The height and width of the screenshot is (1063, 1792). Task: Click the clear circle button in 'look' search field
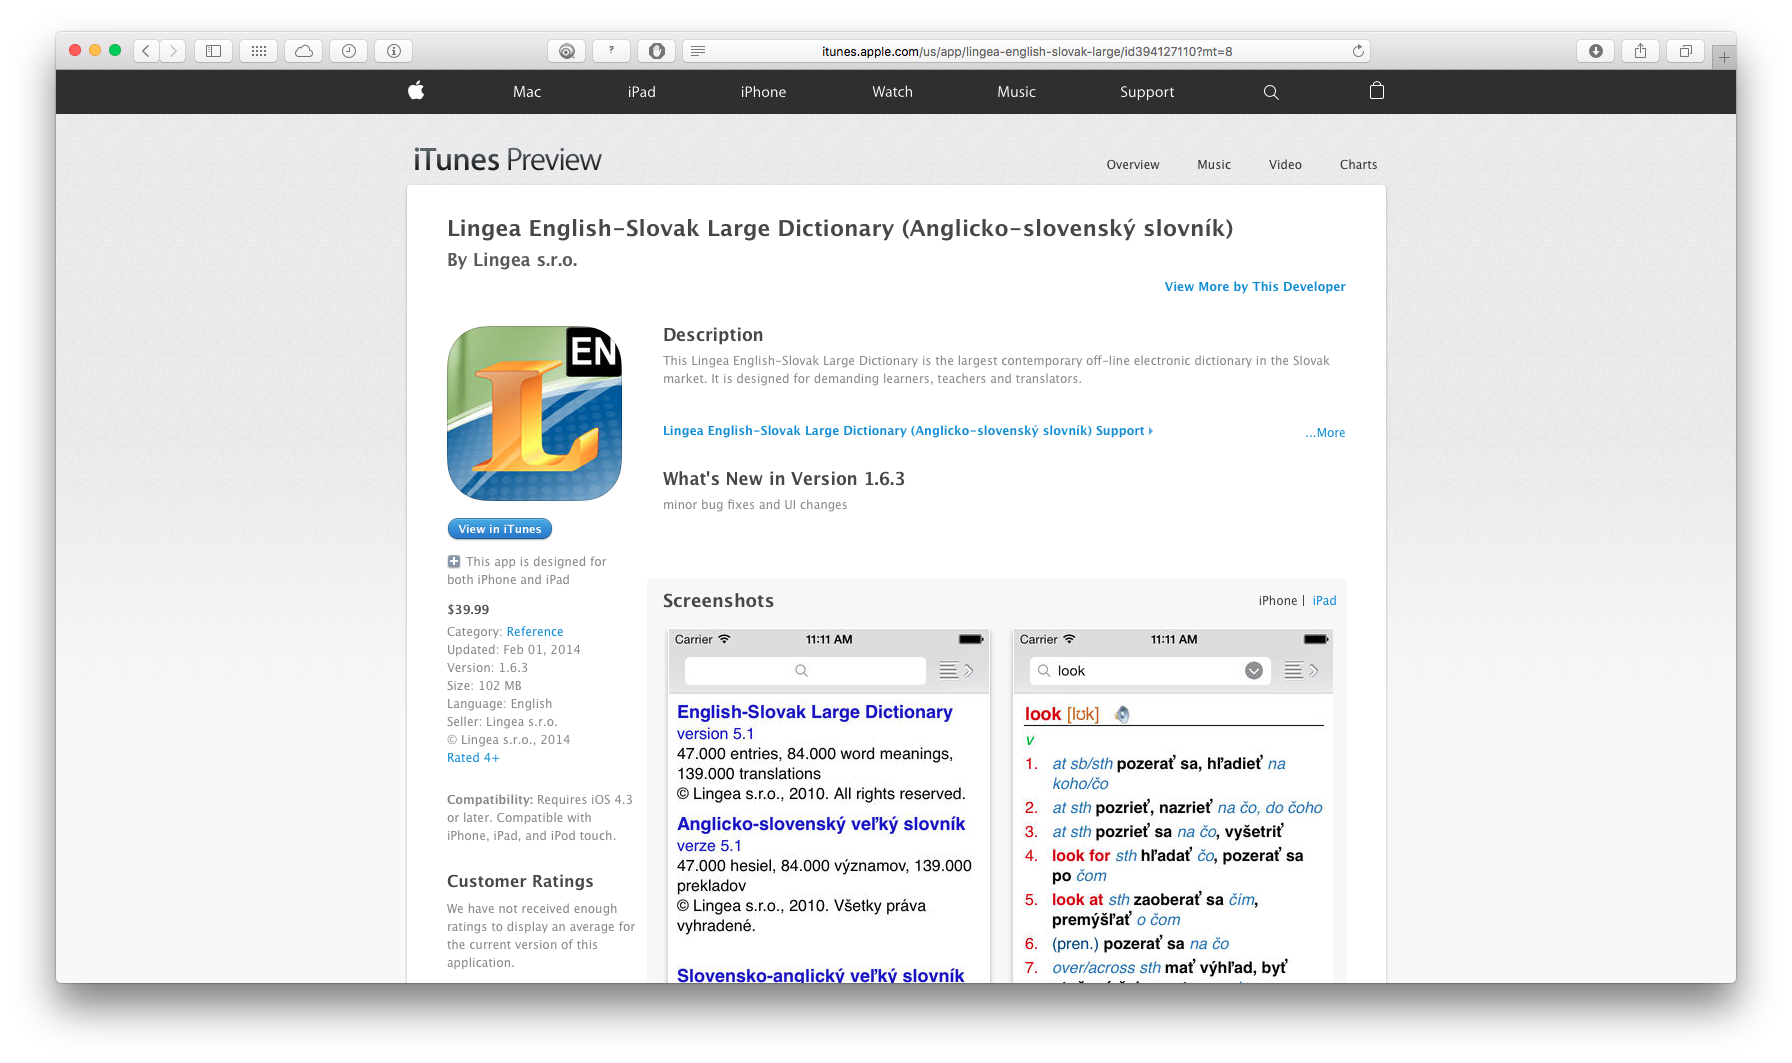1254,670
